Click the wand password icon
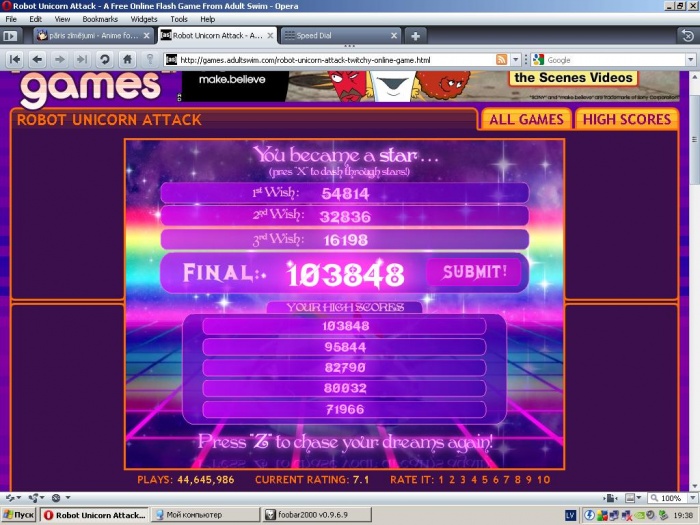700x525 pixels. [150, 59]
